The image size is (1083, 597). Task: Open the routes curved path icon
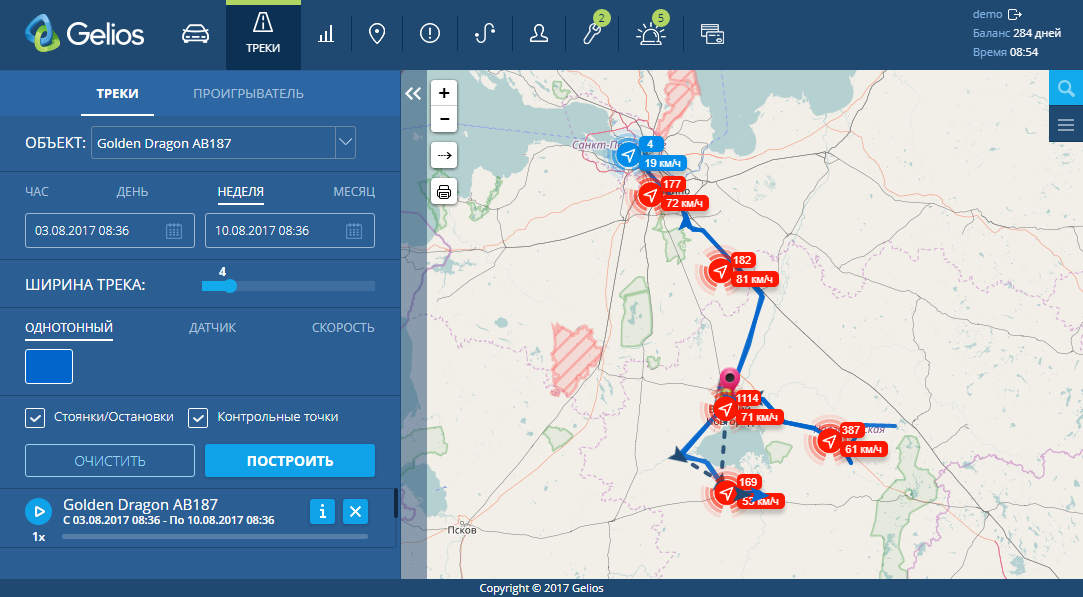485,34
